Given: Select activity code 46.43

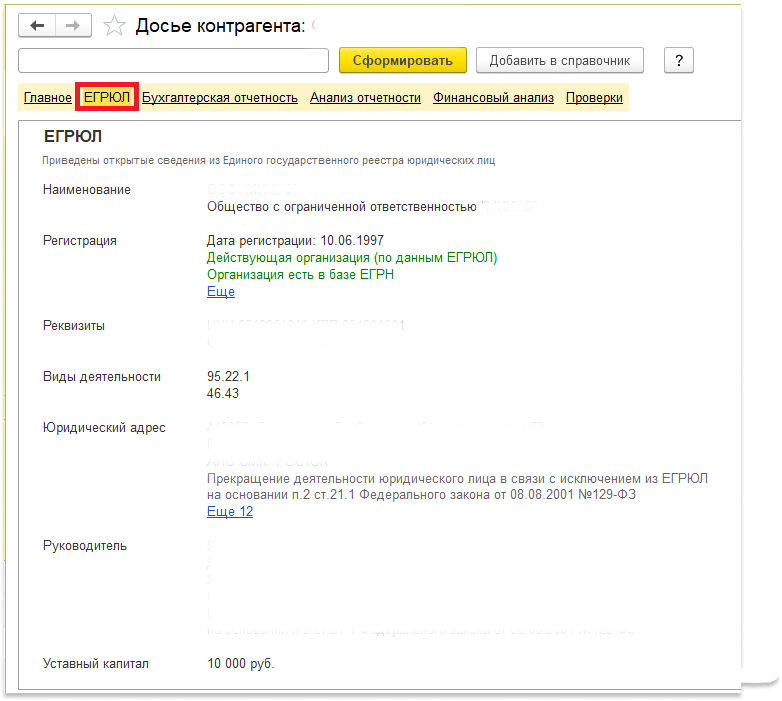Looking at the screenshot, I should [222, 394].
